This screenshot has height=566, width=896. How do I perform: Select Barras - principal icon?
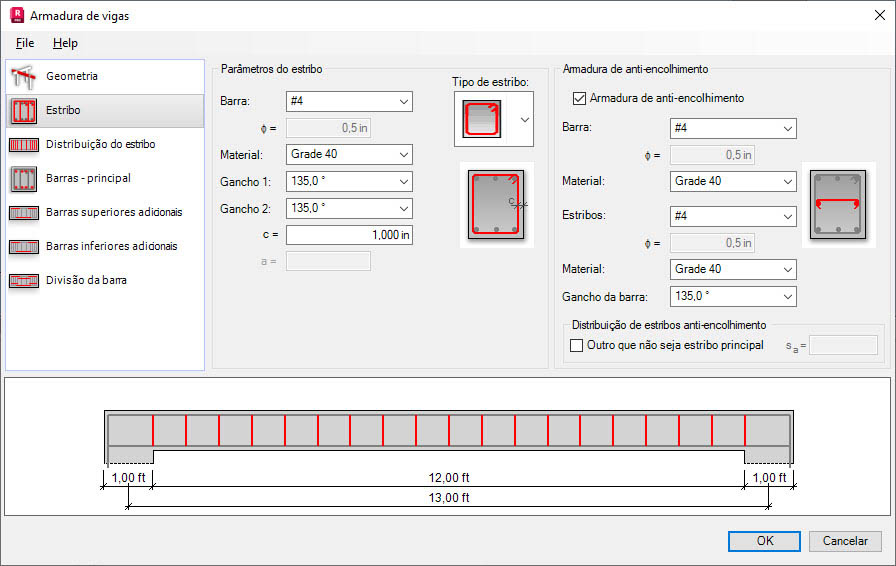tap(23, 178)
